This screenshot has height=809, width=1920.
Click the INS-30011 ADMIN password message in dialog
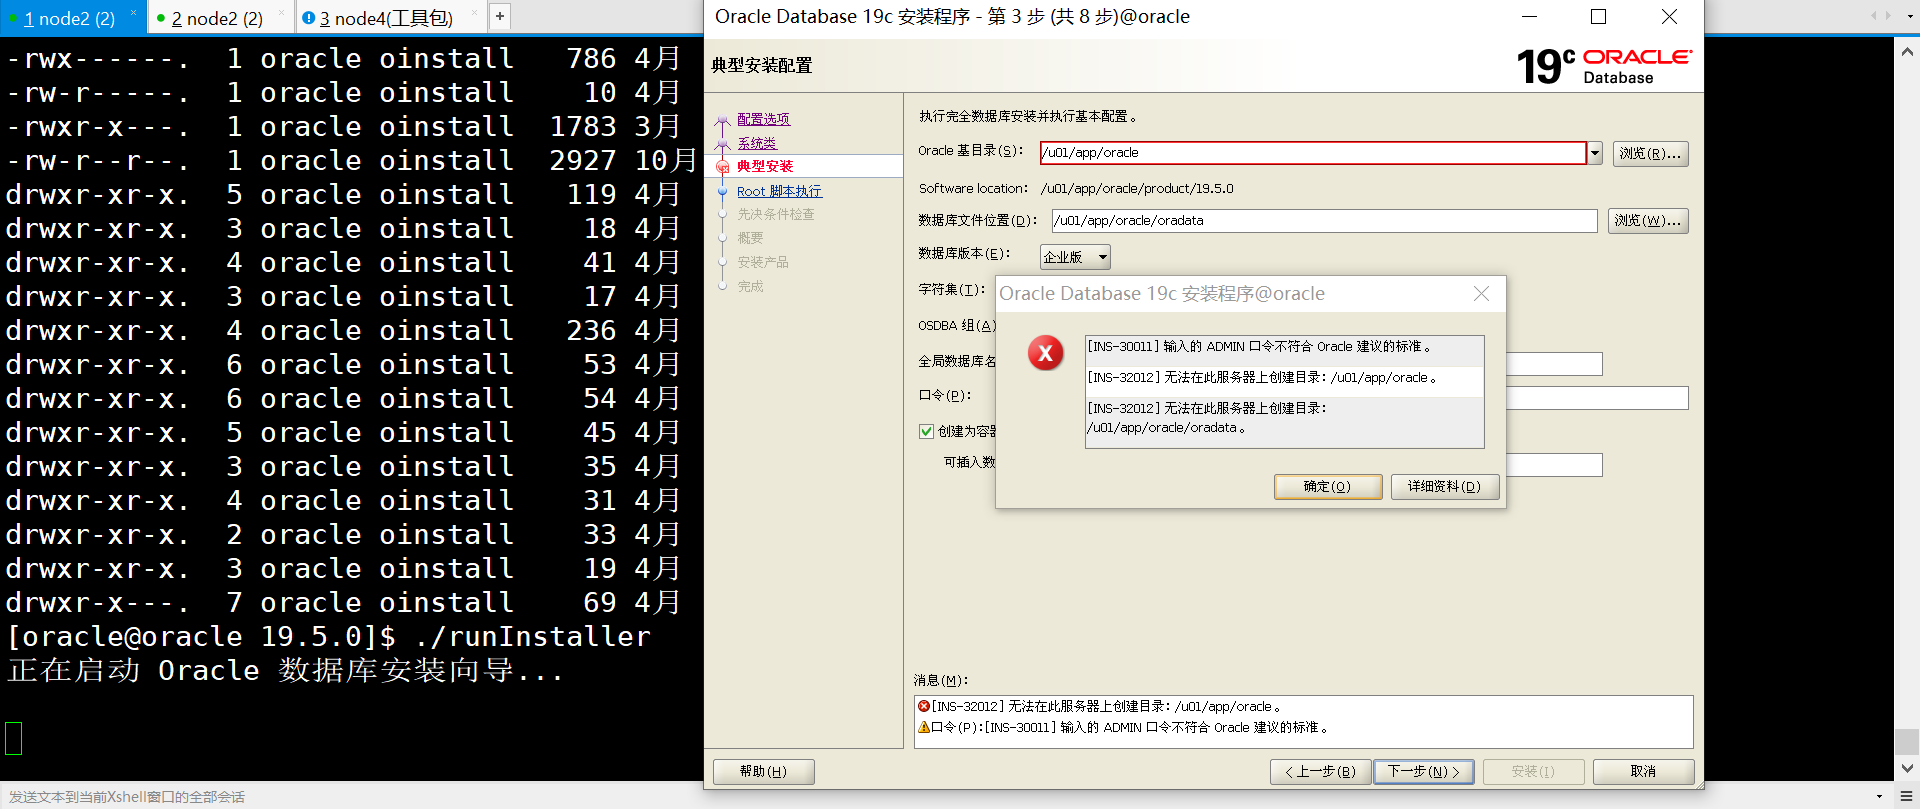(1285, 347)
